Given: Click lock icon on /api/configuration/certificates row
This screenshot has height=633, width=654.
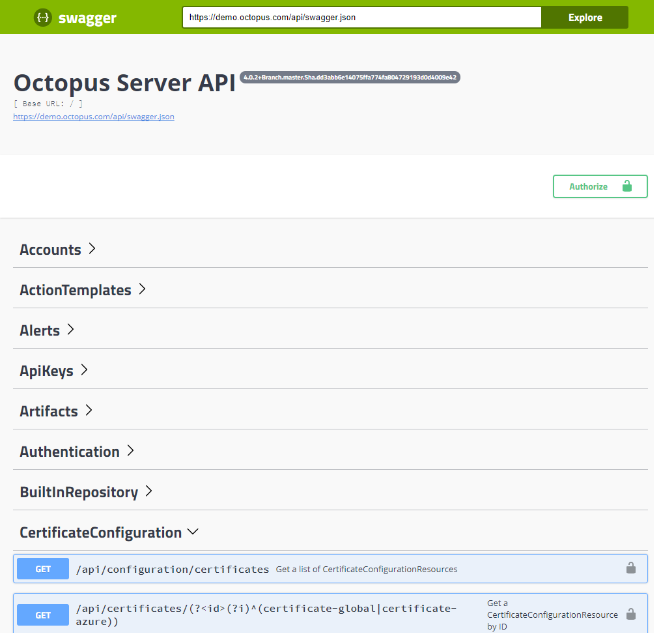Looking at the screenshot, I should [x=631, y=568].
